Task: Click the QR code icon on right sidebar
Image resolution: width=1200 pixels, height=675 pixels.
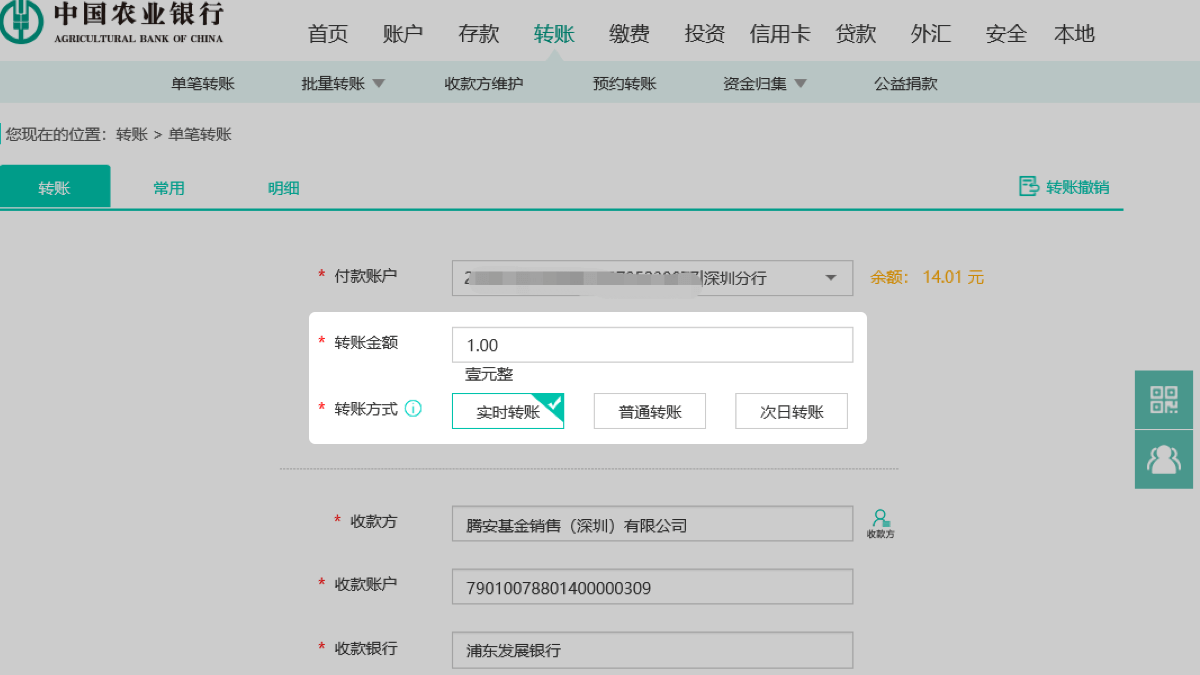Action: (1164, 399)
